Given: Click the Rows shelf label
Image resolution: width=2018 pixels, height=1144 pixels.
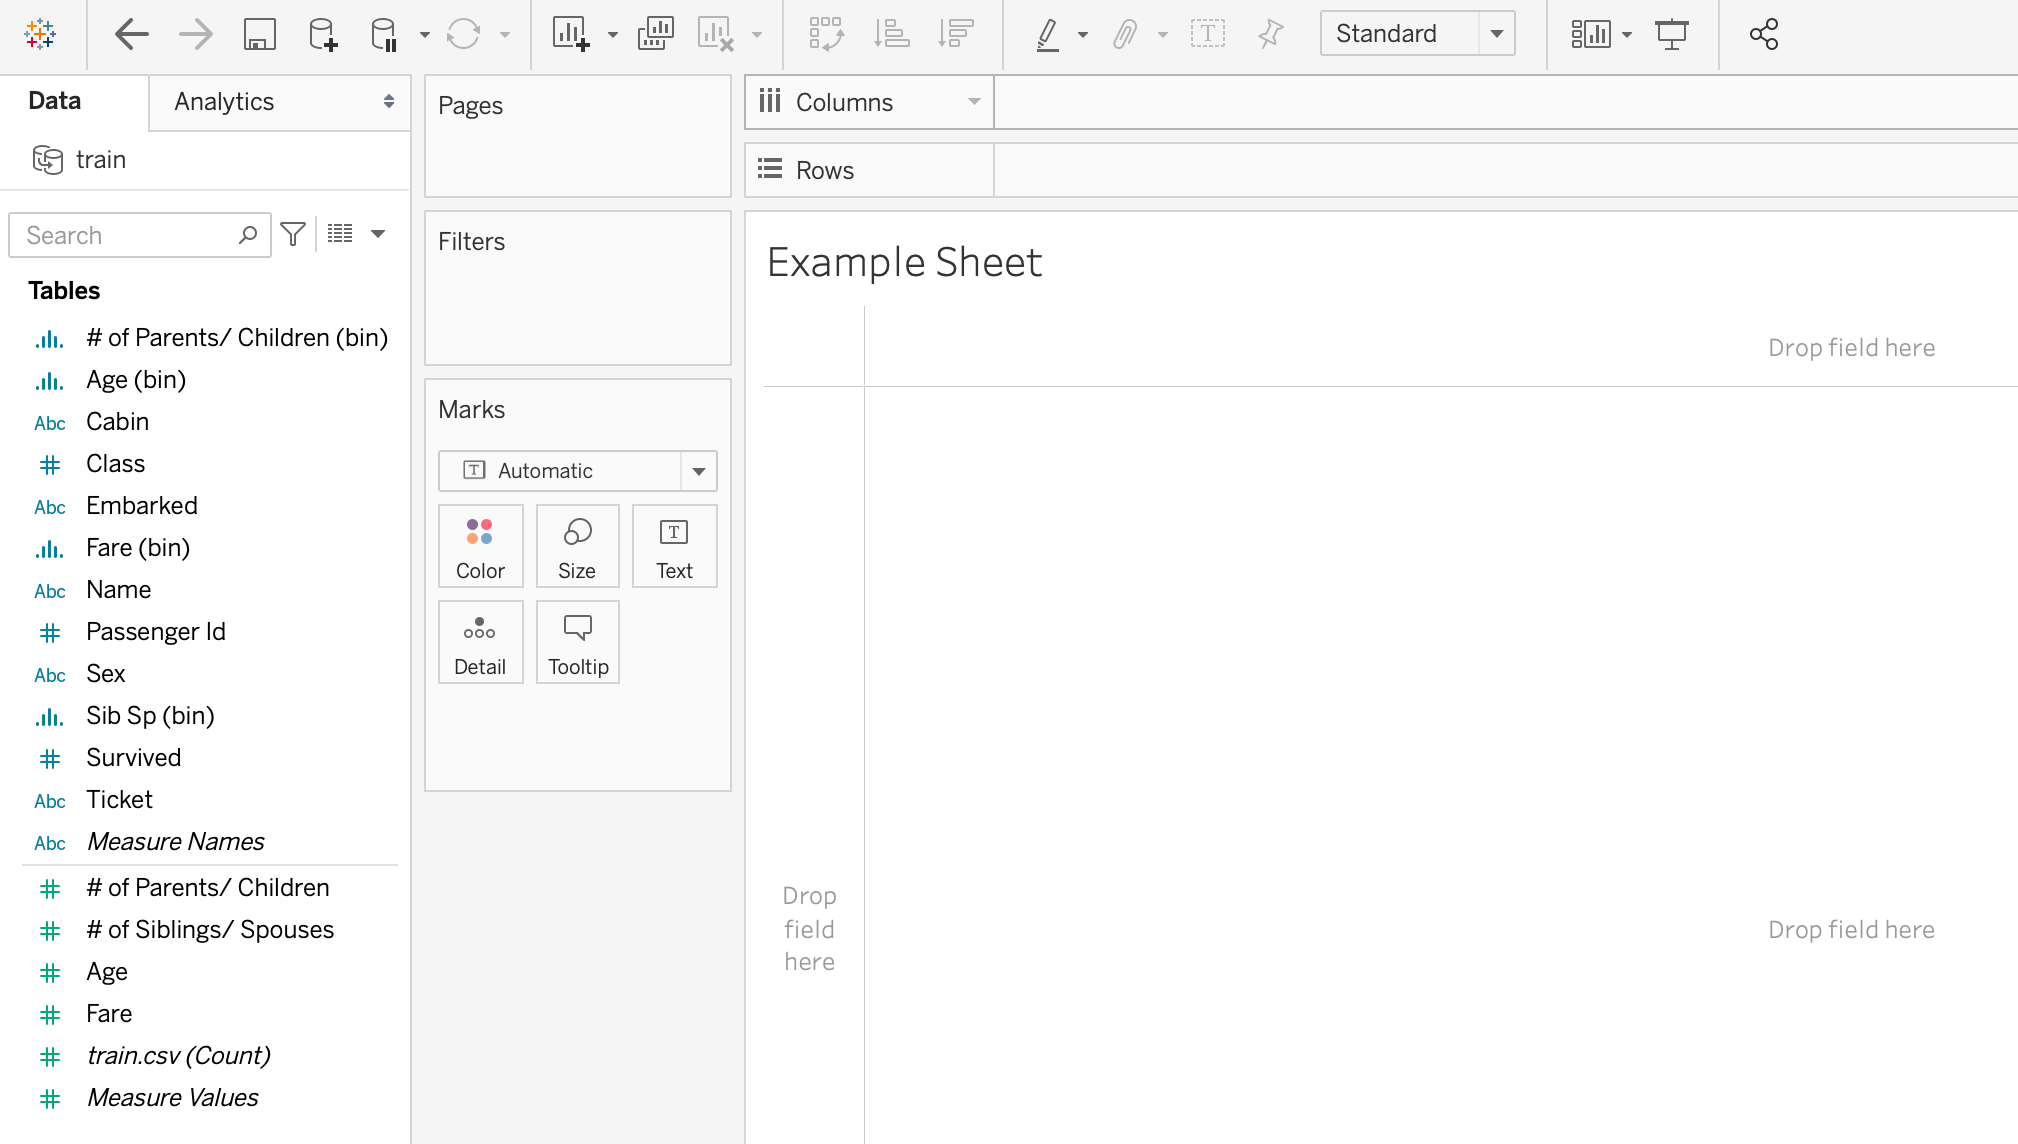Looking at the screenshot, I should pos(825,170).
